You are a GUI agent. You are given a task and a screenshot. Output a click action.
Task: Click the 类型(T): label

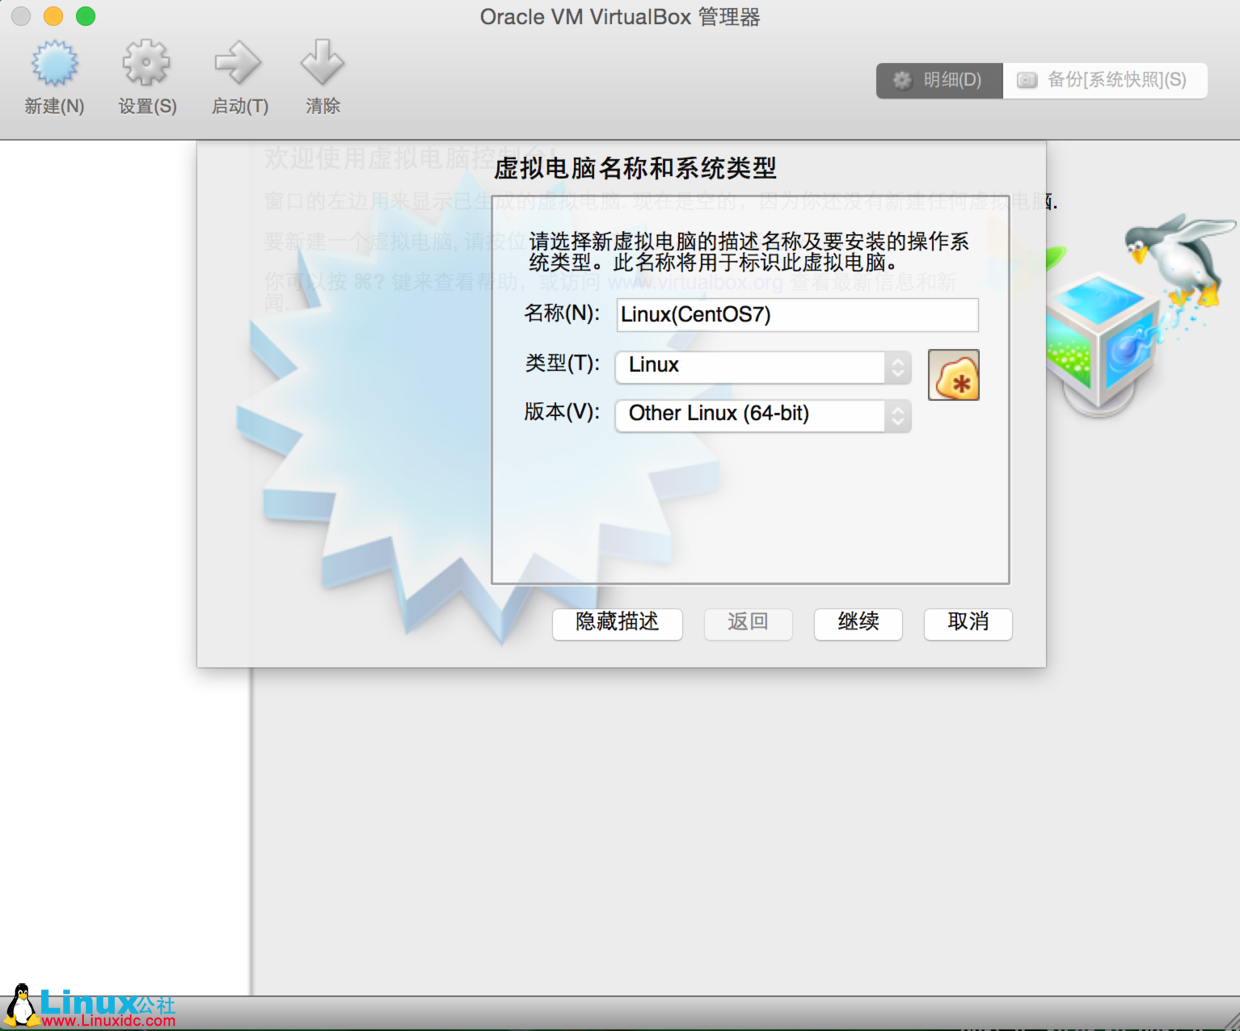[562, 363]
